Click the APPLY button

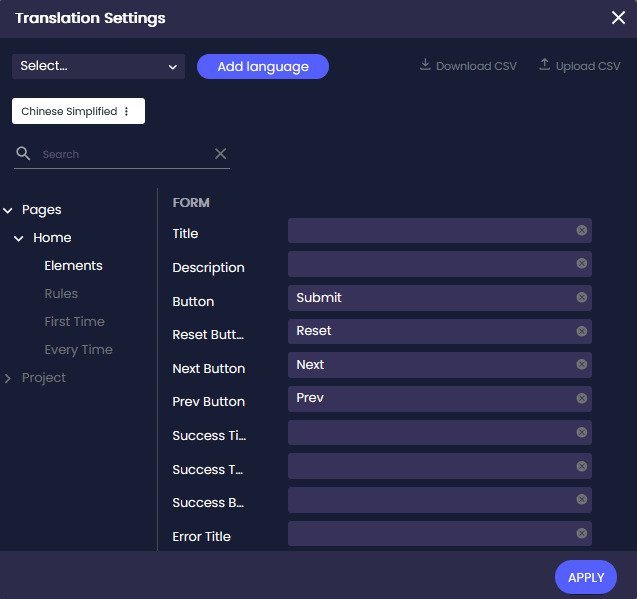tap(585, 577)
